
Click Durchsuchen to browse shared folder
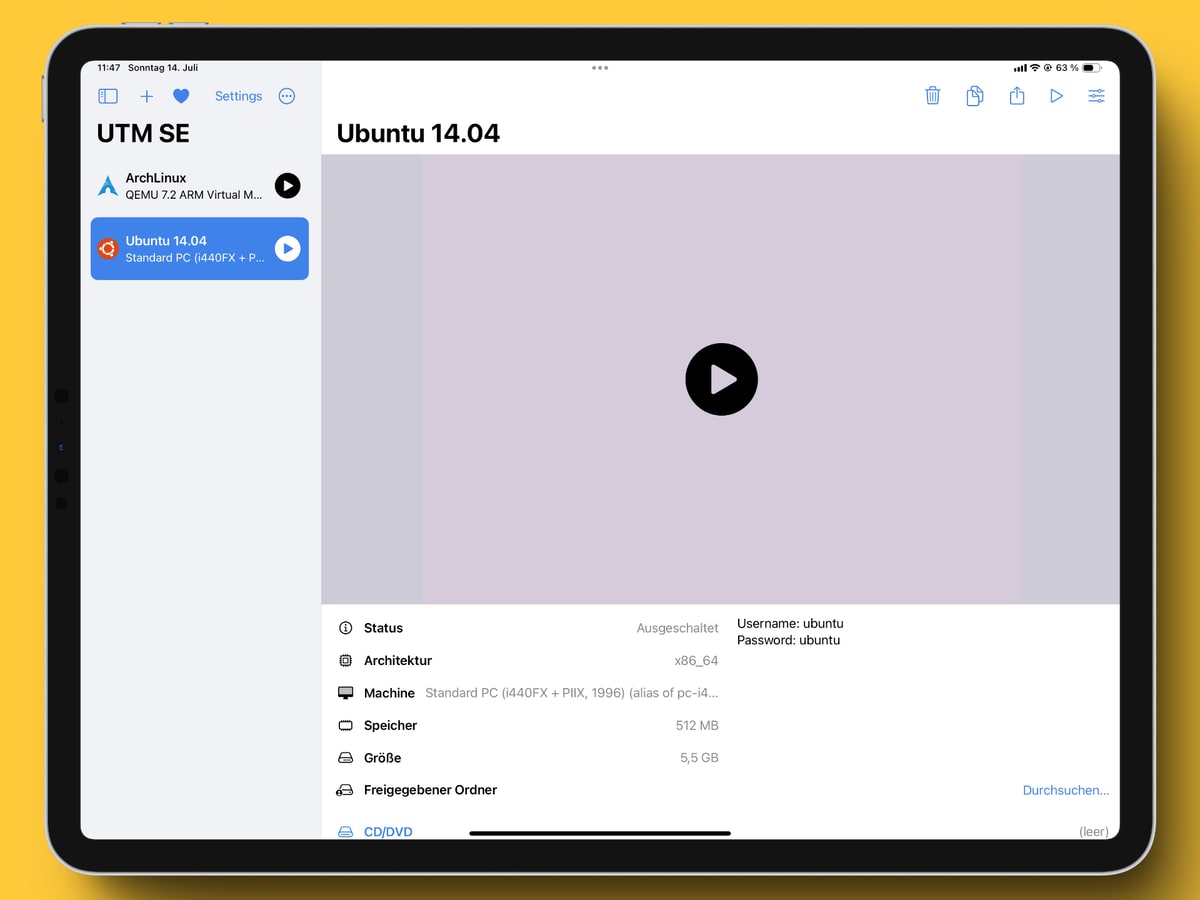1066,790
